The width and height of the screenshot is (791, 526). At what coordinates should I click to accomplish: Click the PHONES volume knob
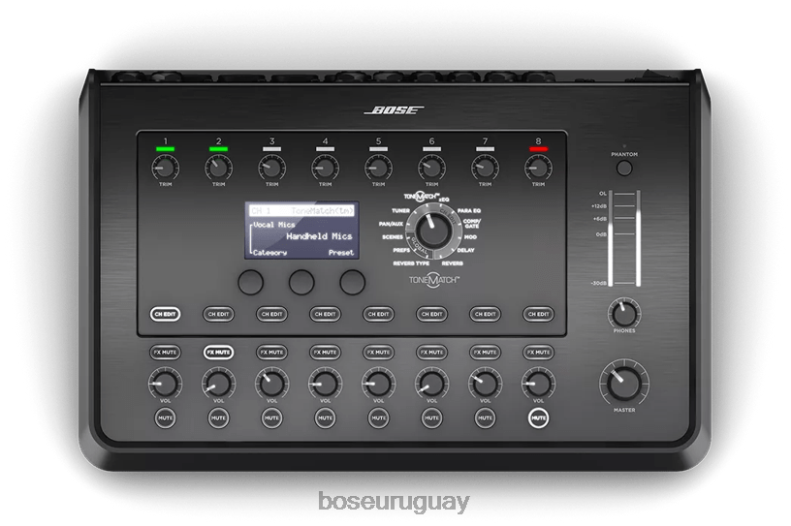[624, 314]
